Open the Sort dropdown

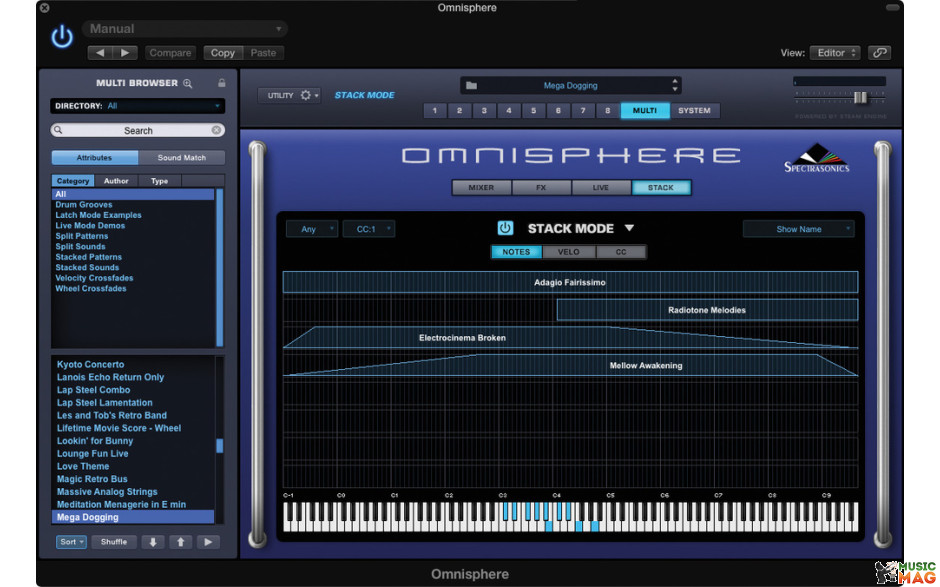click(71, 542)
